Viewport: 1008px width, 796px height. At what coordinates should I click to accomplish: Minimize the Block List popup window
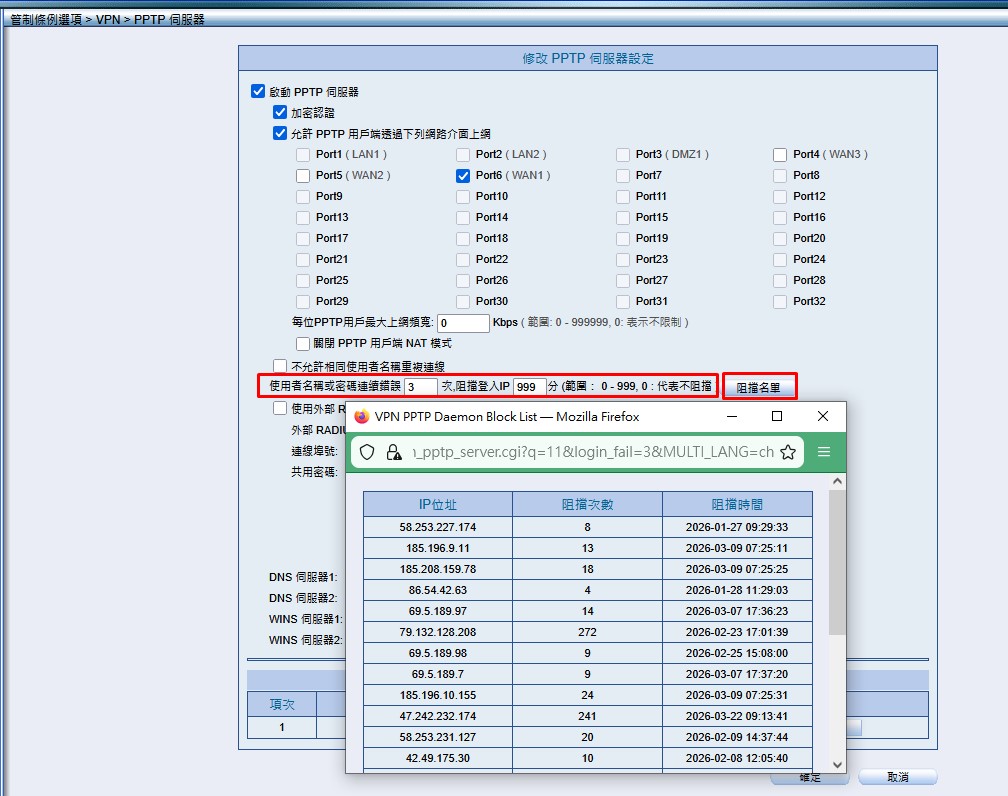(x=732, y=416)
